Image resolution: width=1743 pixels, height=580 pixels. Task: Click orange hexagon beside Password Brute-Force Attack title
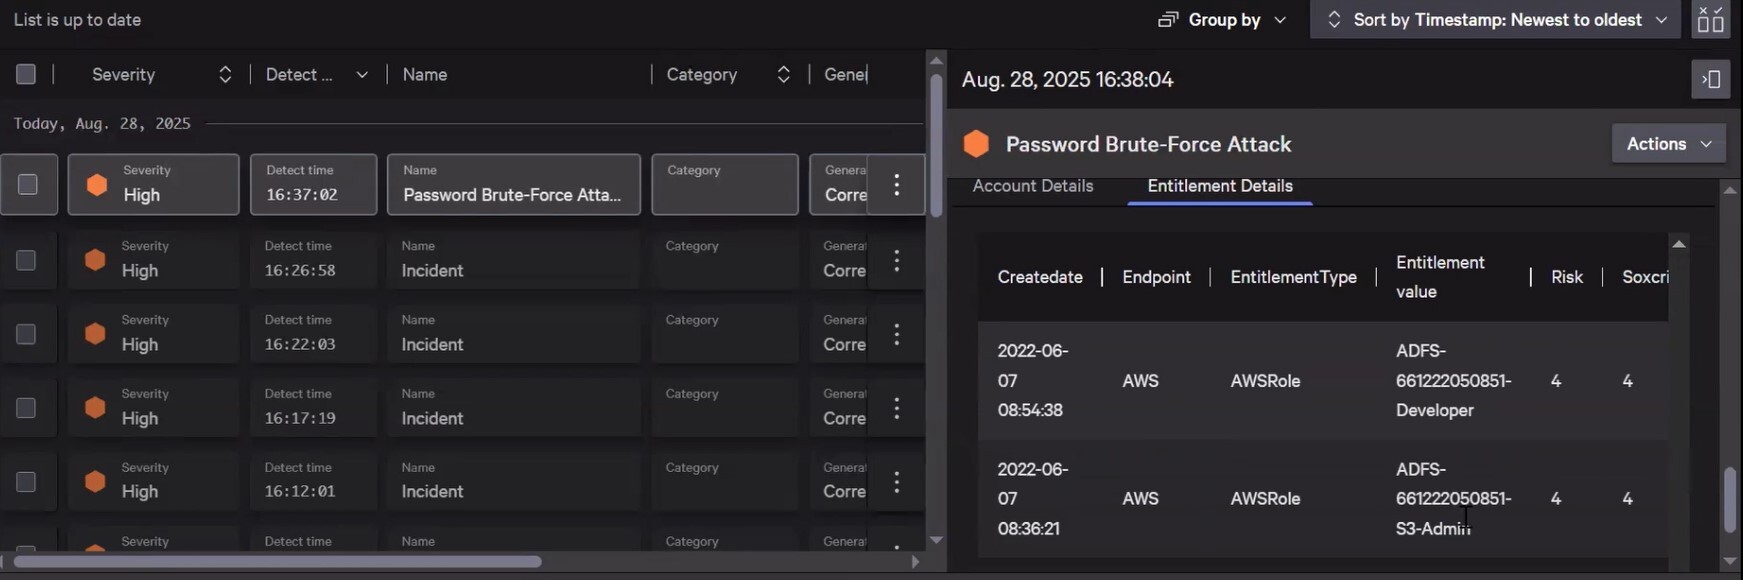pyautogui.click(x=976, y=144)
